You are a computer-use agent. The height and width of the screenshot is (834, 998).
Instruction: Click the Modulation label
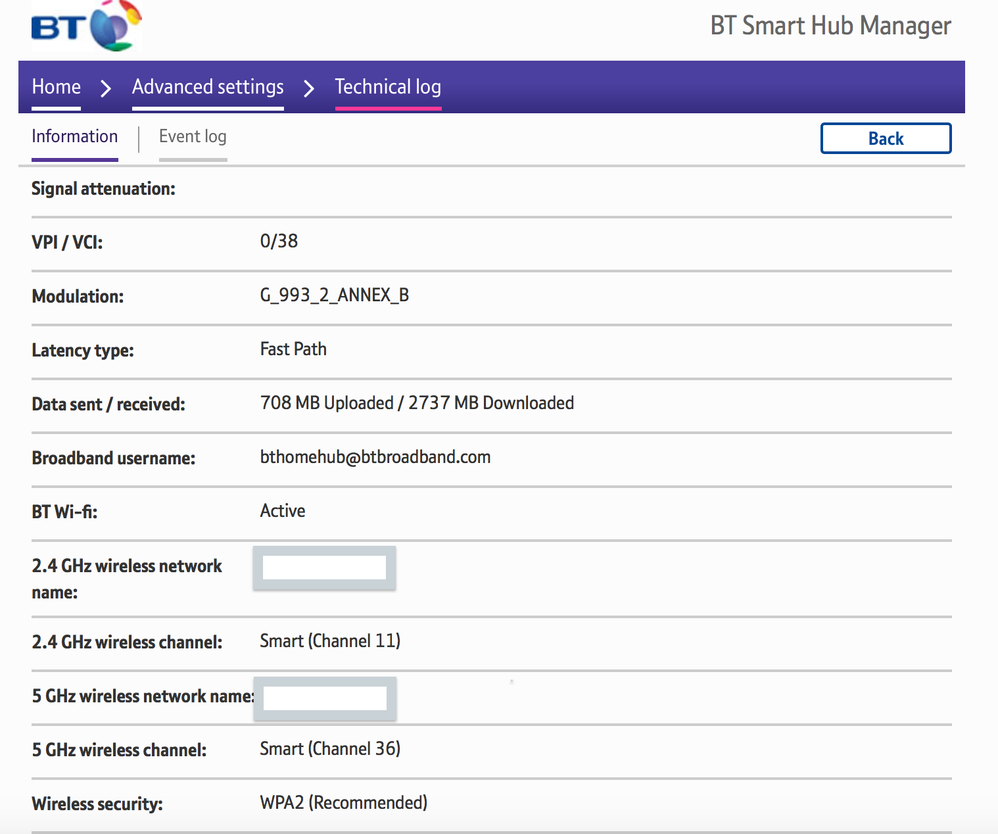click(78, 297)
